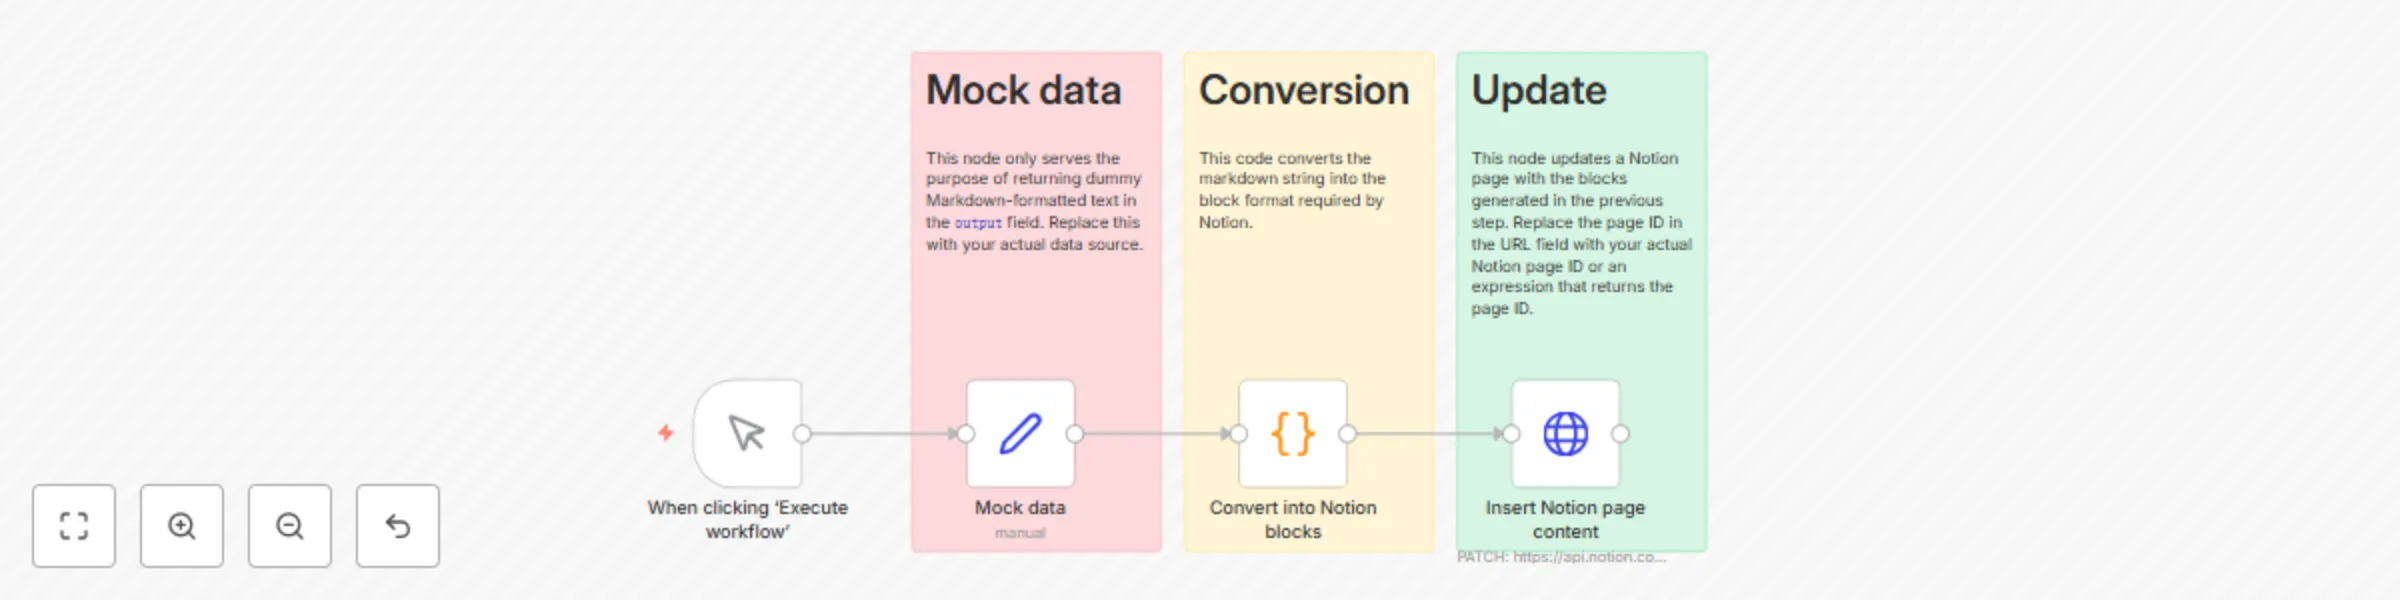Click the output connector of Insert Notion page content
This screenshot has width=2400, height=600.
[x=1621, y=434]
